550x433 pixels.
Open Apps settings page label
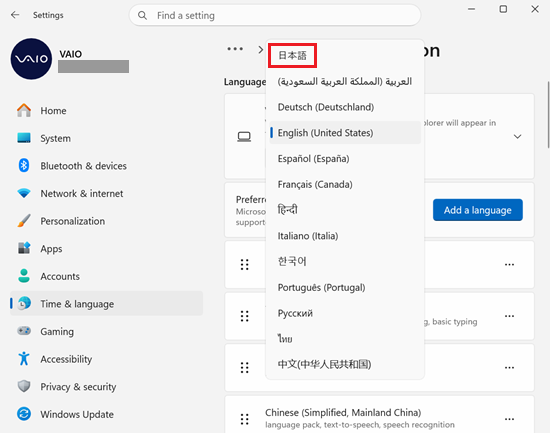51,249
